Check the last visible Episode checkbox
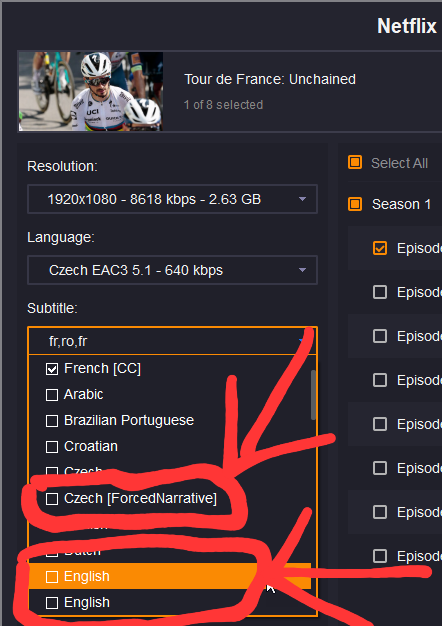The height and width of the screenshot is (626, 442). pyautogui.click(x=380, y=556)
